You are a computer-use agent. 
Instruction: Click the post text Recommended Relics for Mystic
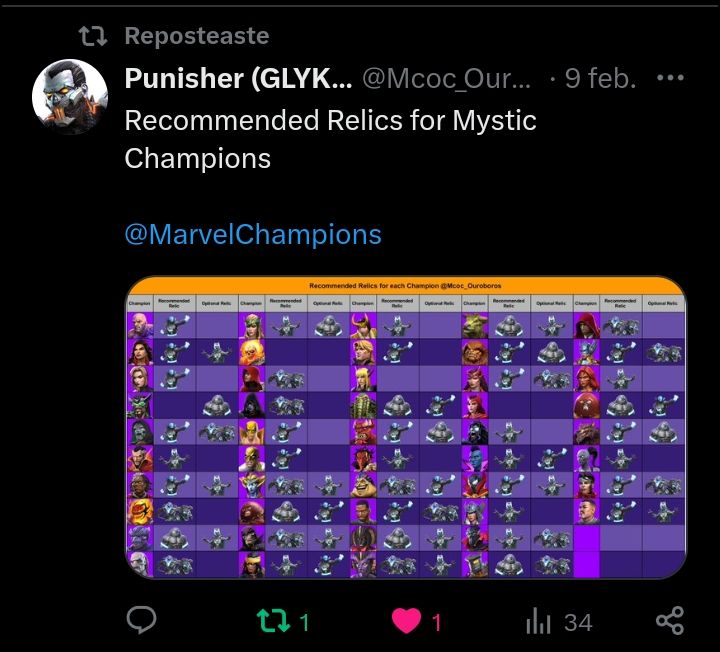click(331, 121)
